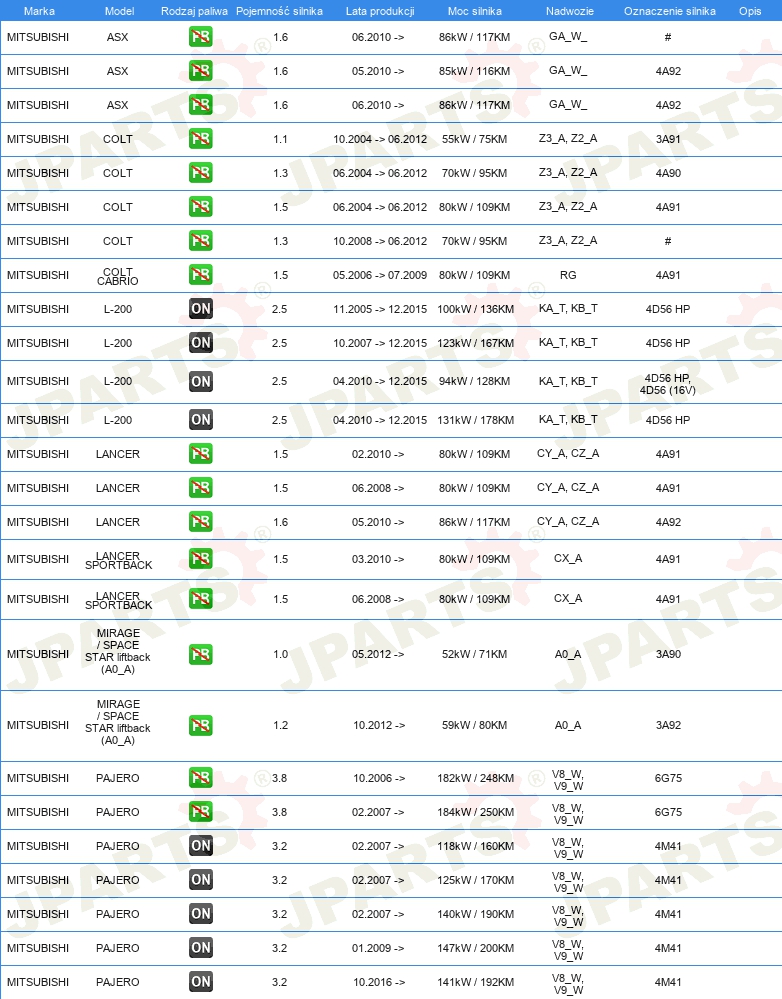Screen dimensions: 782x999
Task: Select the 10.2016 -> production date cell
Action: click(379, 982)
